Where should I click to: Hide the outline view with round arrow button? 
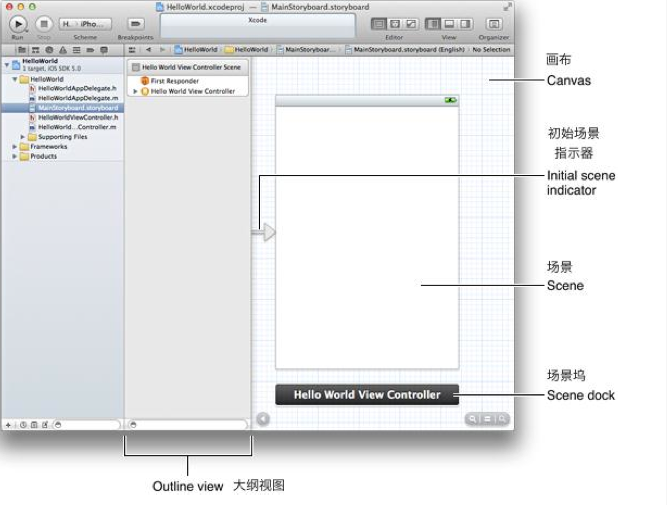(263, 419)
